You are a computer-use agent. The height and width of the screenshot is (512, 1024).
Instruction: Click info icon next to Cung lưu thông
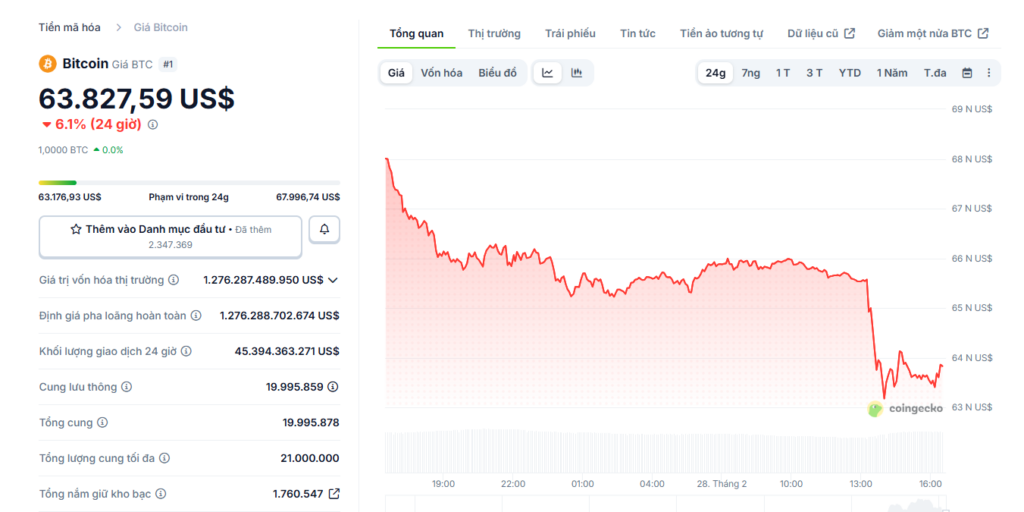(126, 387)
